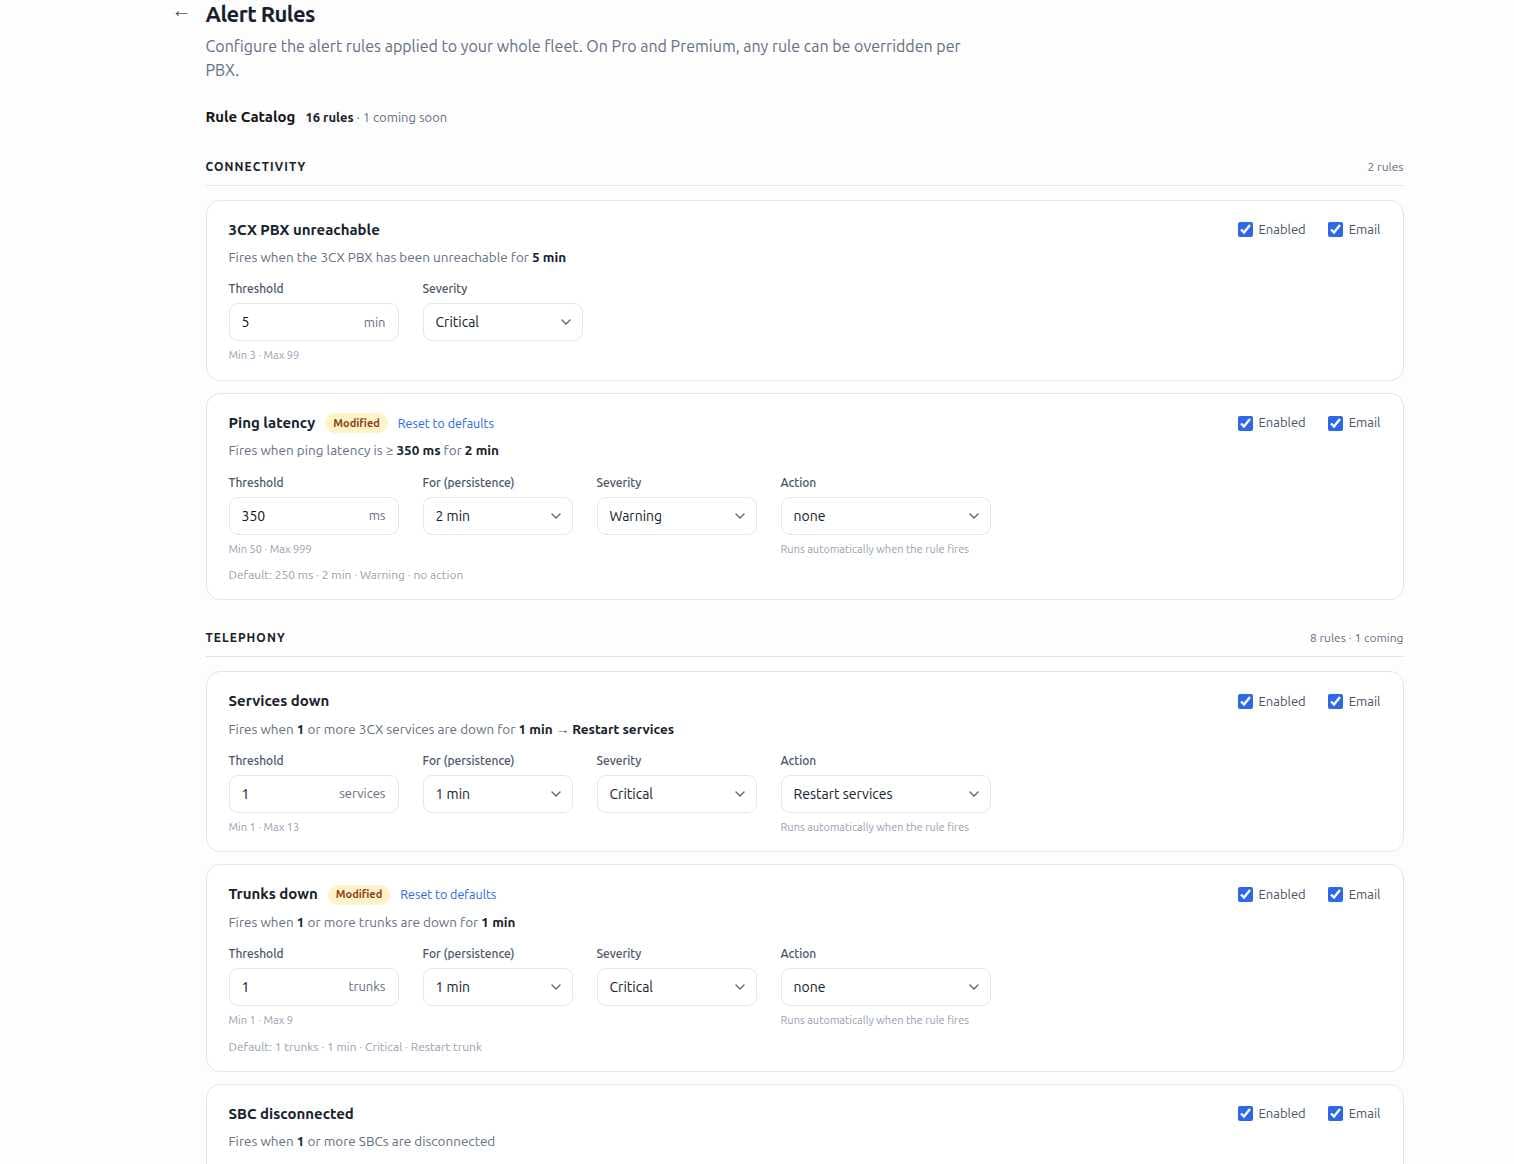Edit the Services down threshold field
This screenshot has width=1514, height=1164.
313,794
